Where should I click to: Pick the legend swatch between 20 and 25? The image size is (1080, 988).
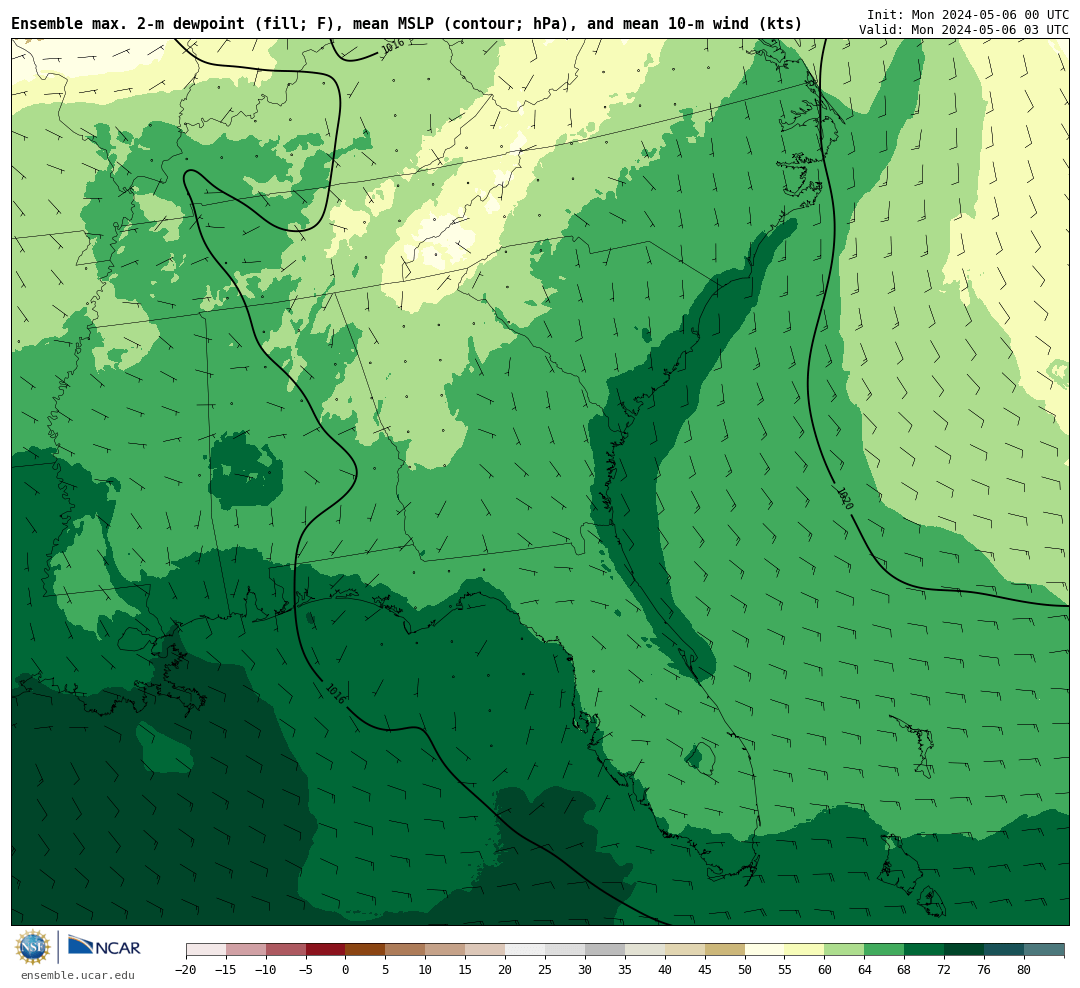[525, 950]
